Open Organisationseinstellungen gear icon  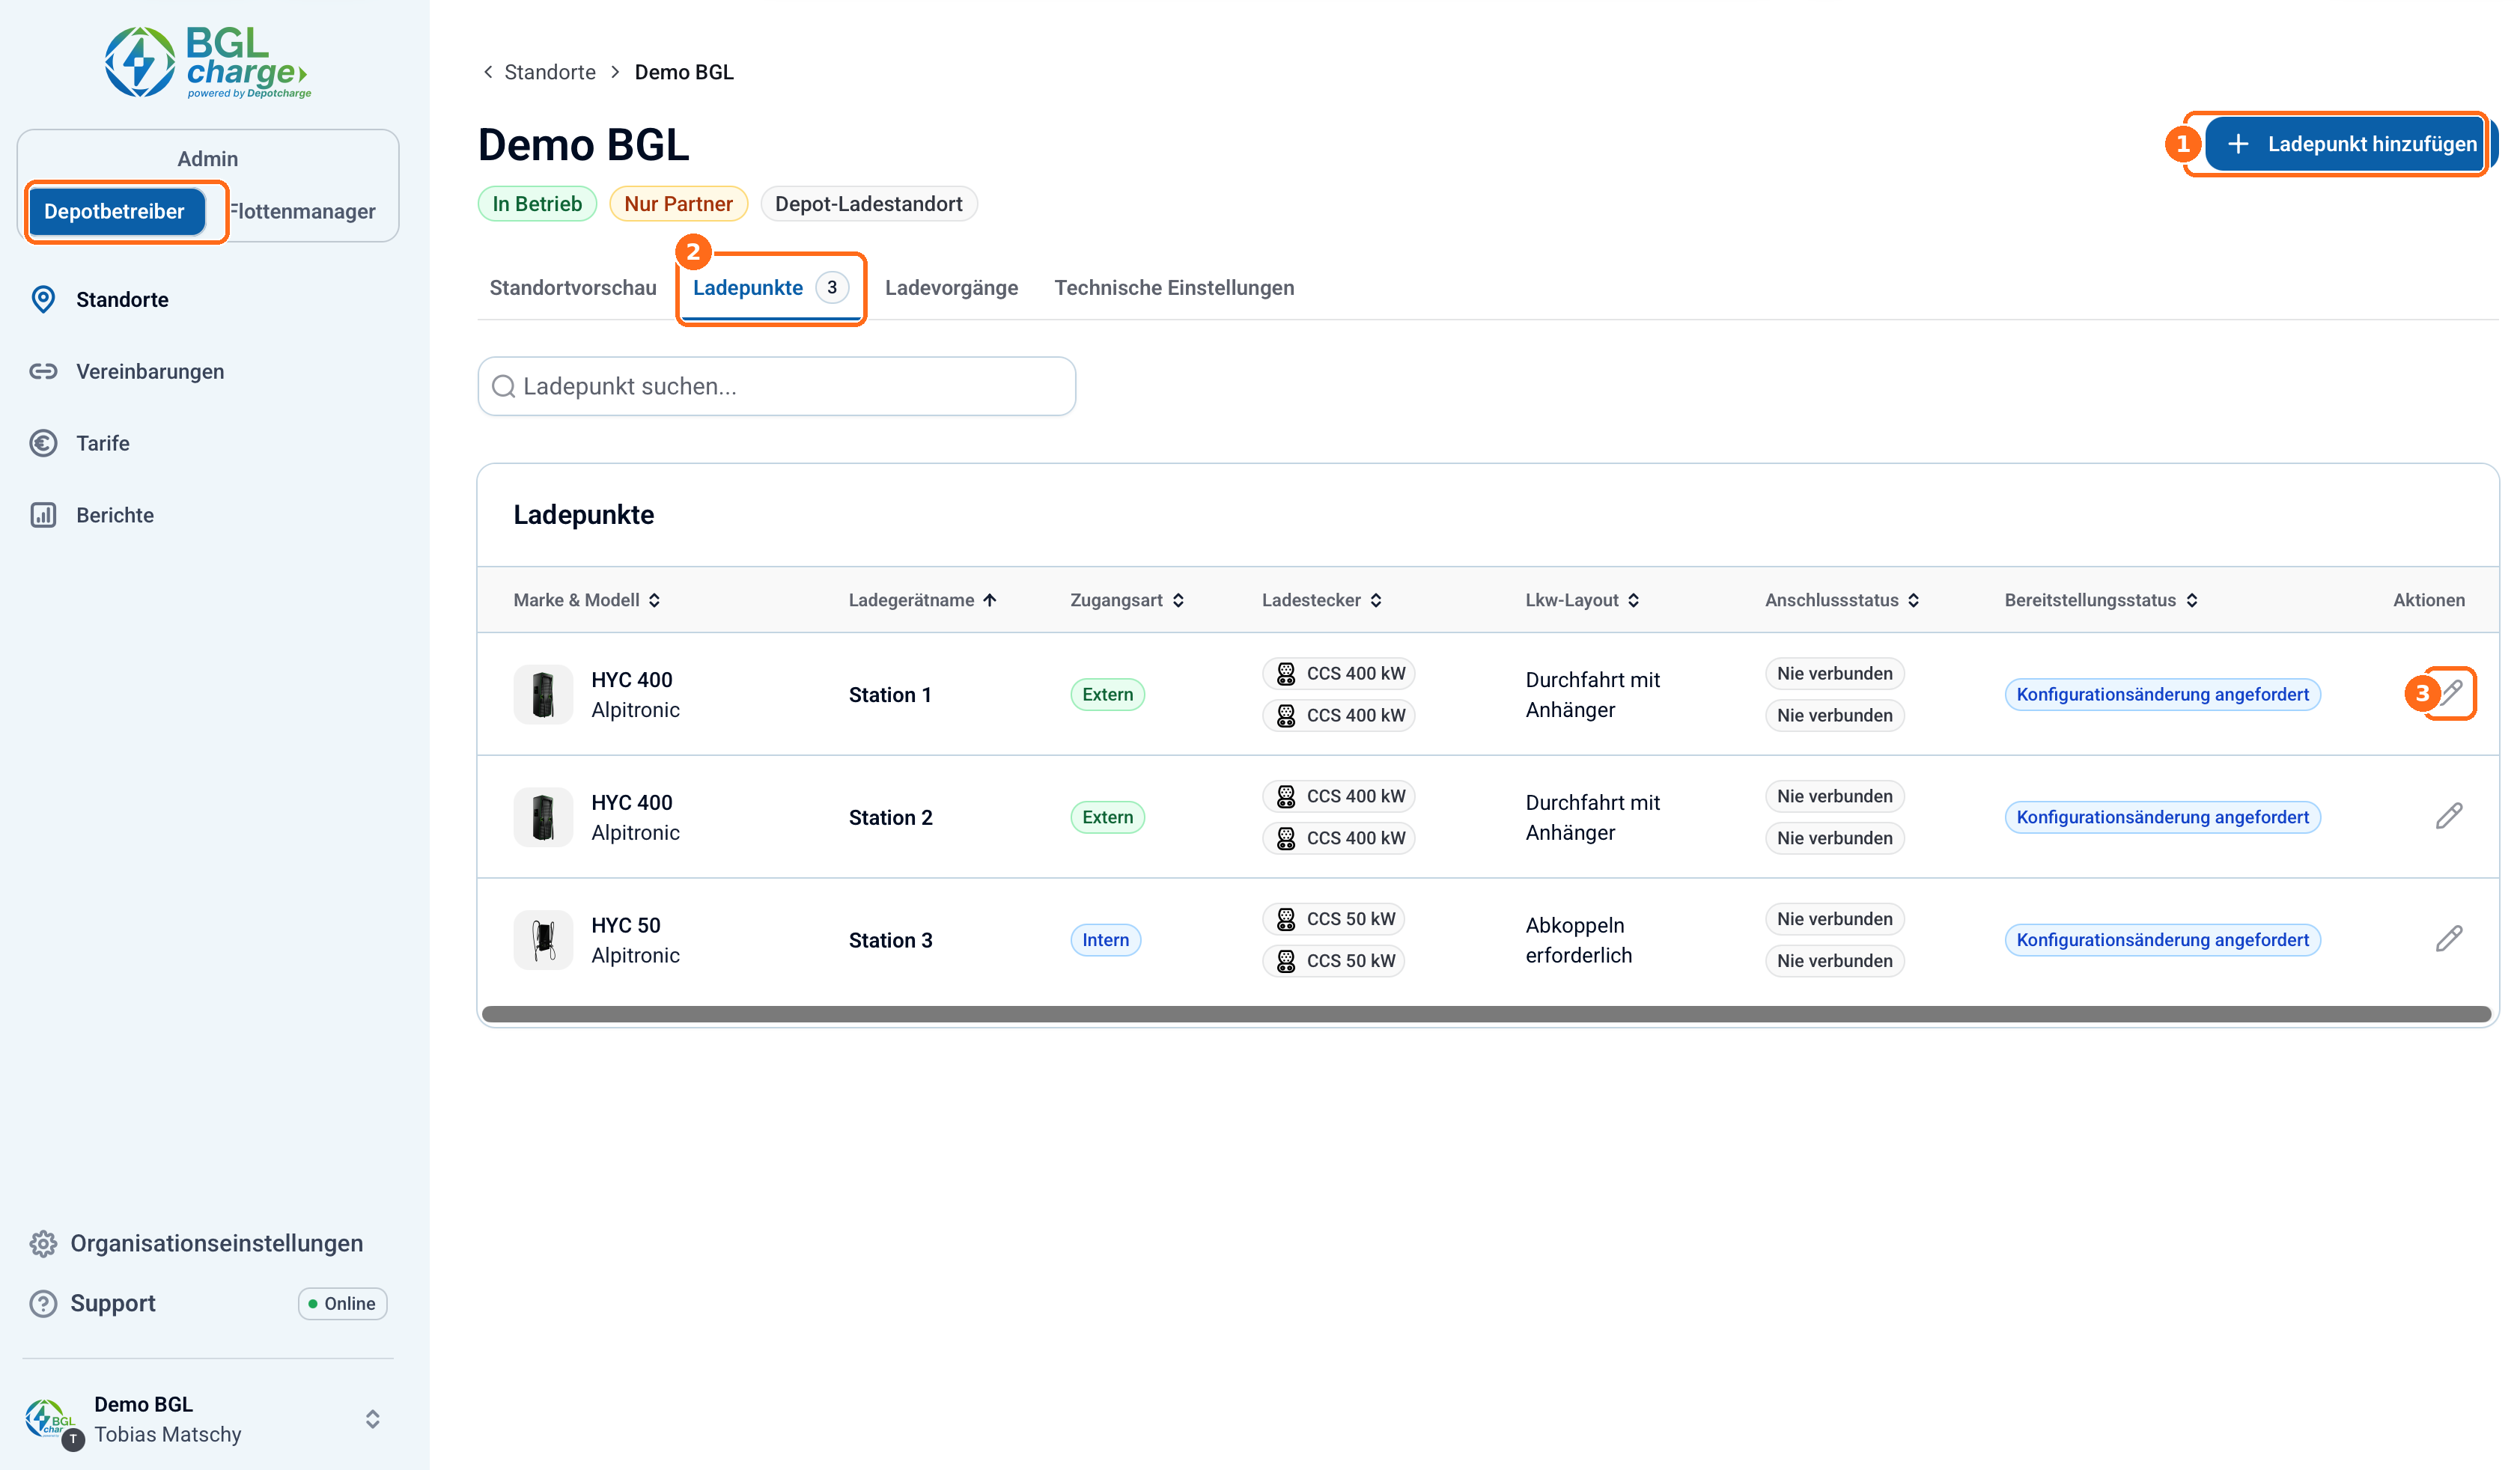[x=43, y=1243]
